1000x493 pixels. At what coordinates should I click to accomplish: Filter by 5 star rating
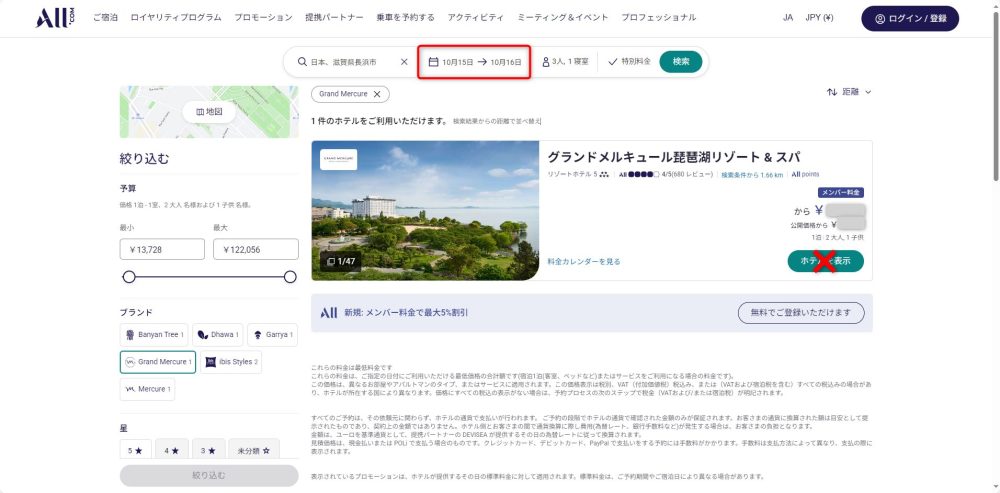point(135,450)
